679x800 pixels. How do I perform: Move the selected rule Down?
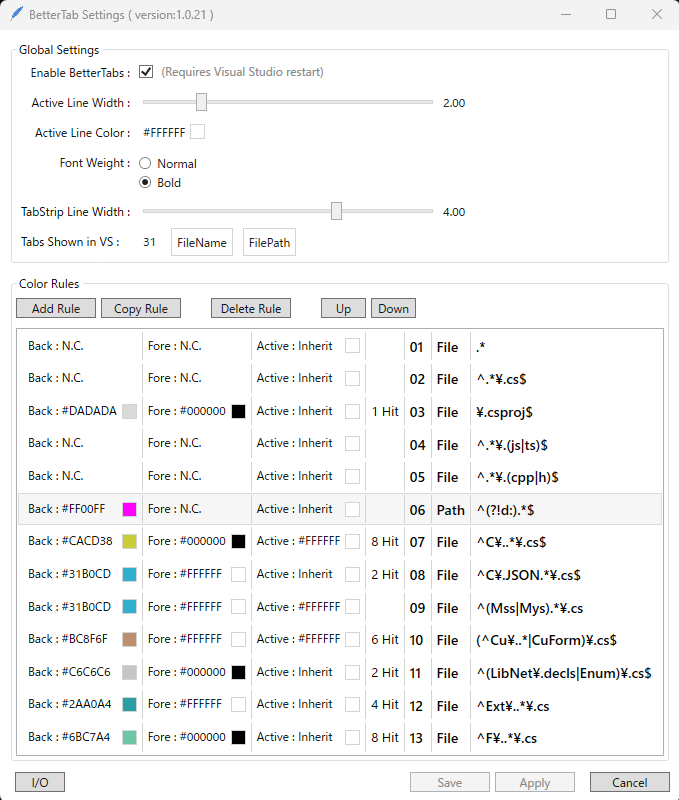[x=392, y=308]
